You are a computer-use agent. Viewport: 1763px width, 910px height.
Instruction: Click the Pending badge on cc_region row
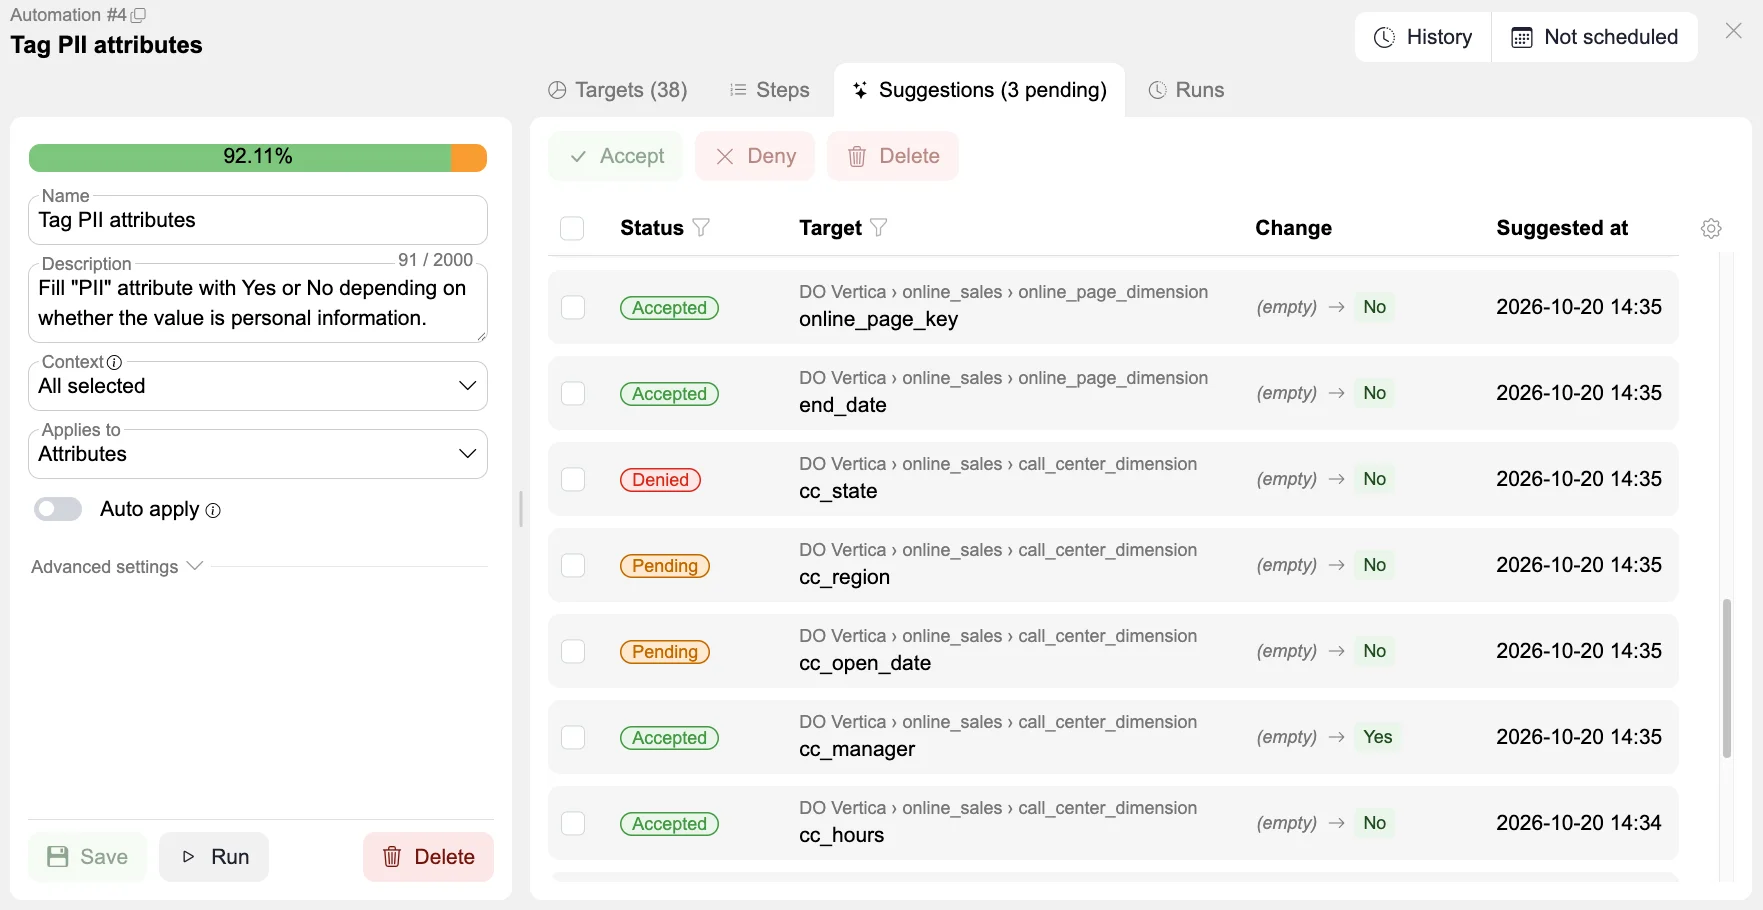tap(665, 566)
